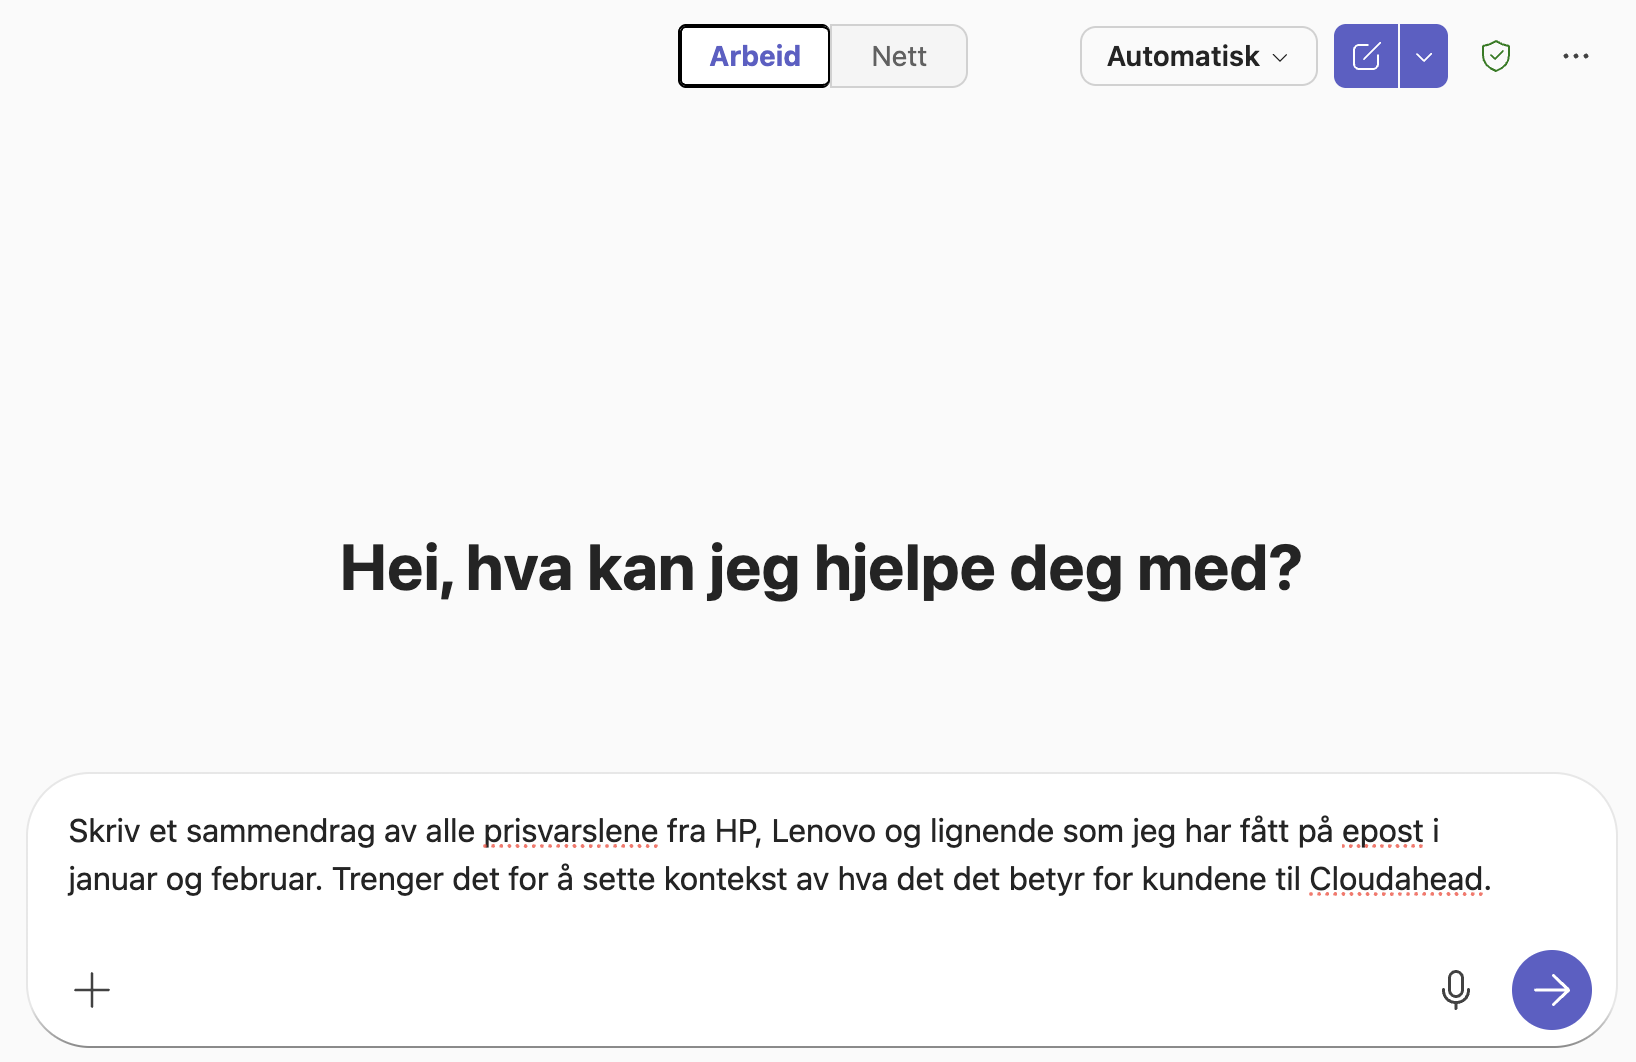Screen dimensions: 1636x1062
Task: Open the three-dot more options menu
Action: point(1575,56)
